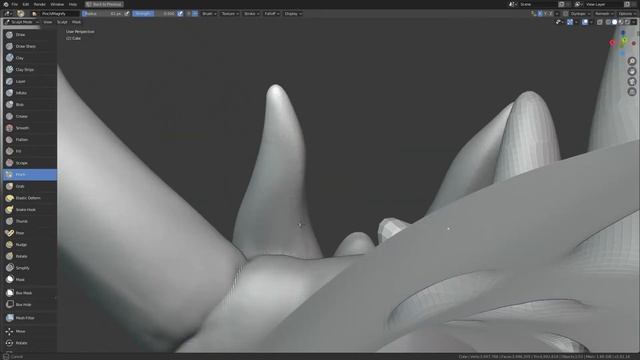640x360 pixels.
Task: Click the Back to Previous button
Action: (104, 4)
